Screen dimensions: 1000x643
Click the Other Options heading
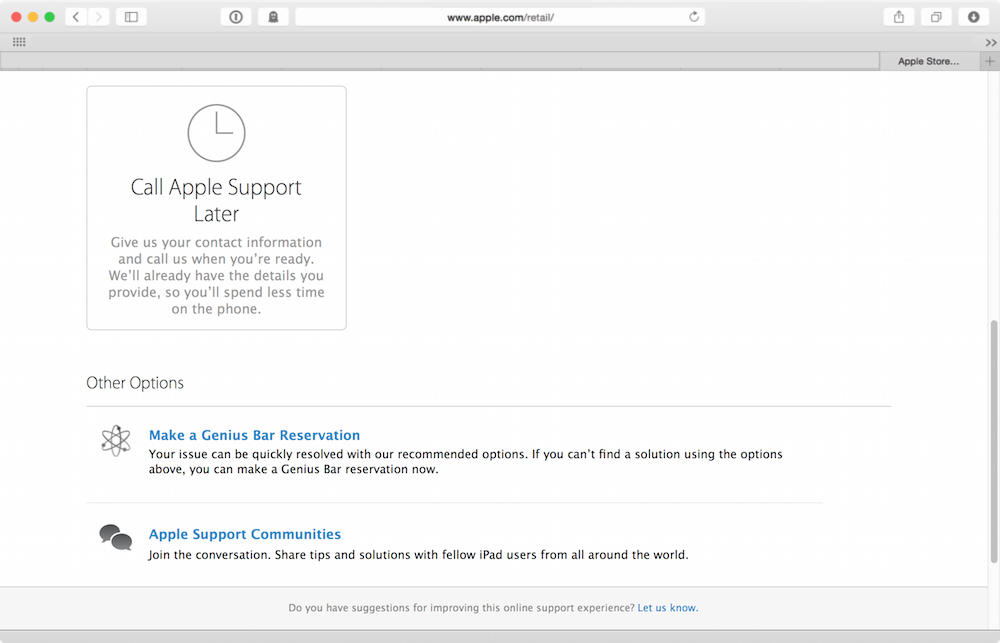135,383
